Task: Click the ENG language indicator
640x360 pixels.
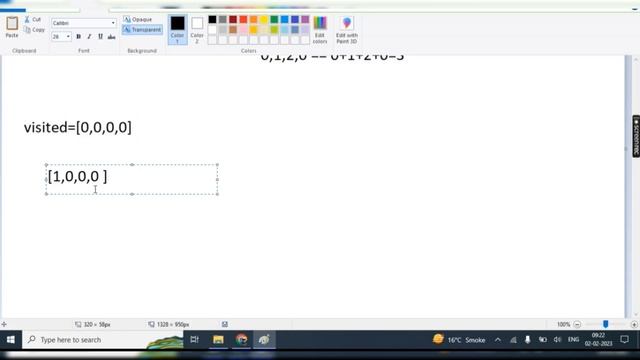Action: [x=573, y=340]
